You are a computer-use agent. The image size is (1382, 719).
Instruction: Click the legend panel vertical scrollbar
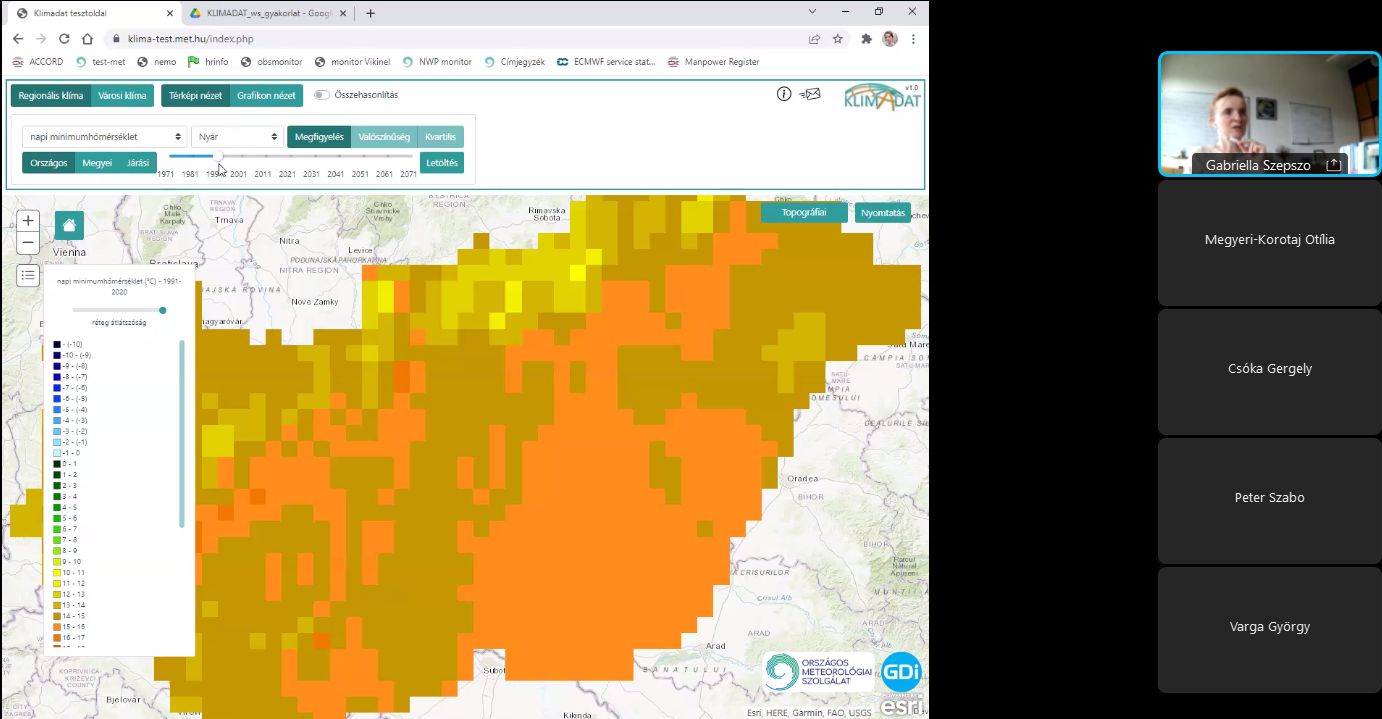182,433
